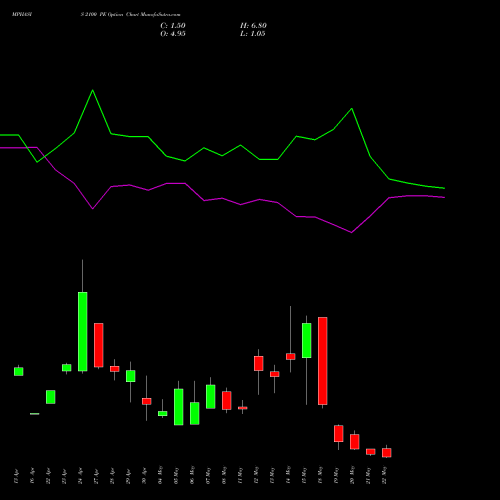The width and height of the screenshot is (500, 500).
Task: Click the open value 'O: 4.95'
Action: tap(173, 34)
